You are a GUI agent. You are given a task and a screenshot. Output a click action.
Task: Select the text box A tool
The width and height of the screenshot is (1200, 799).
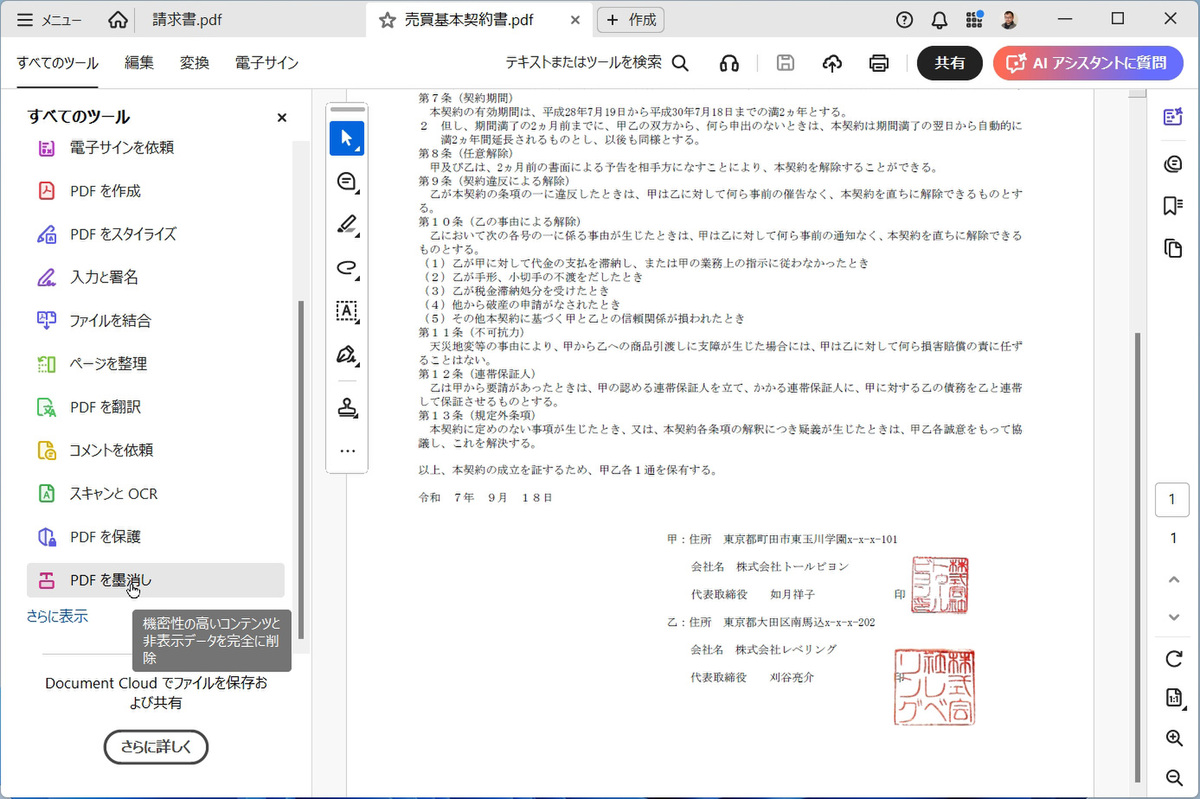click(x=347, y=310)
